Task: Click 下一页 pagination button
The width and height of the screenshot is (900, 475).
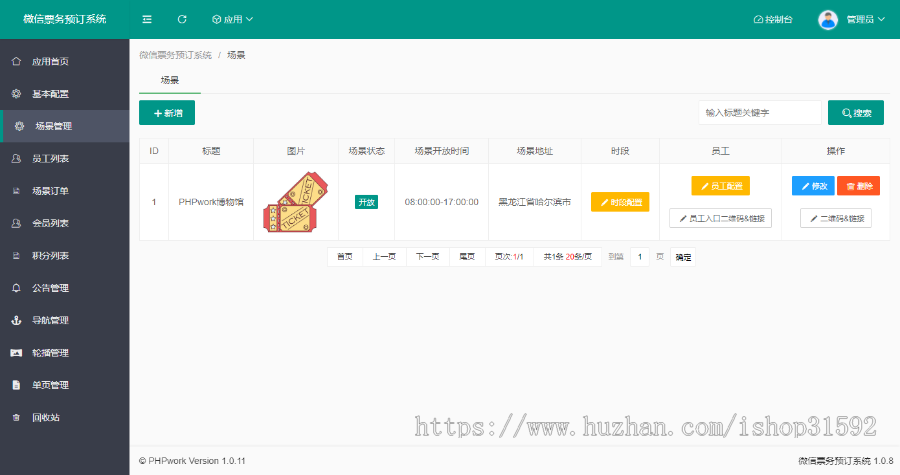Action: pos(428,257)
